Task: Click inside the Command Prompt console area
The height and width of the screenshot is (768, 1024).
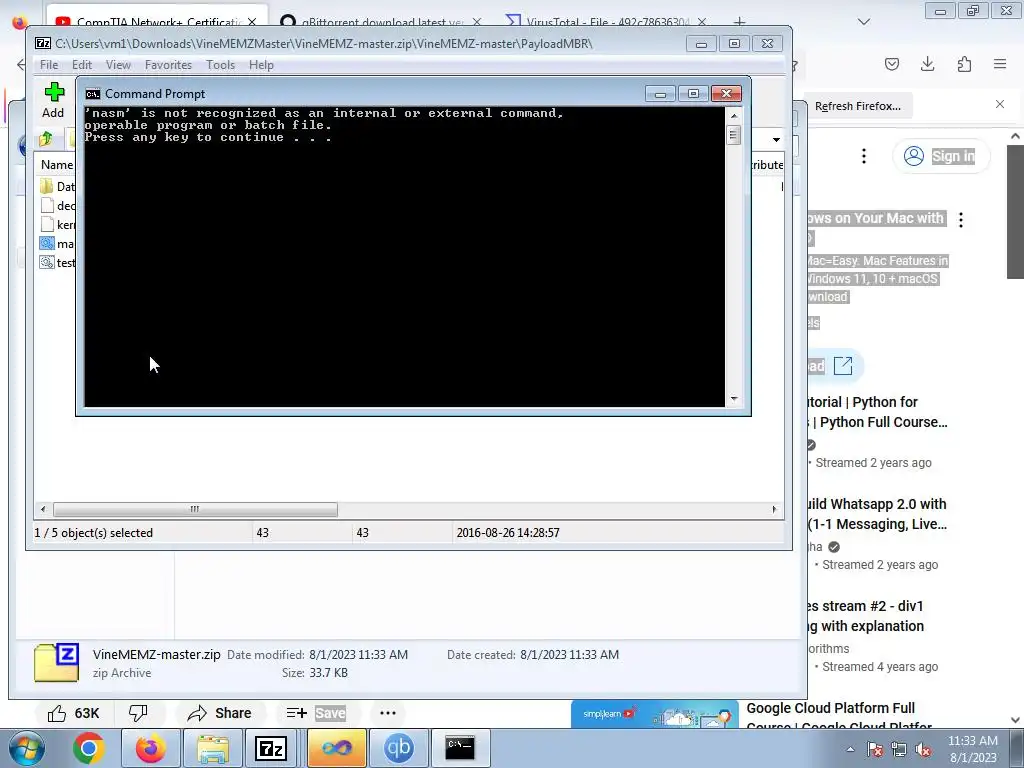Action: [x=404, y=256]
